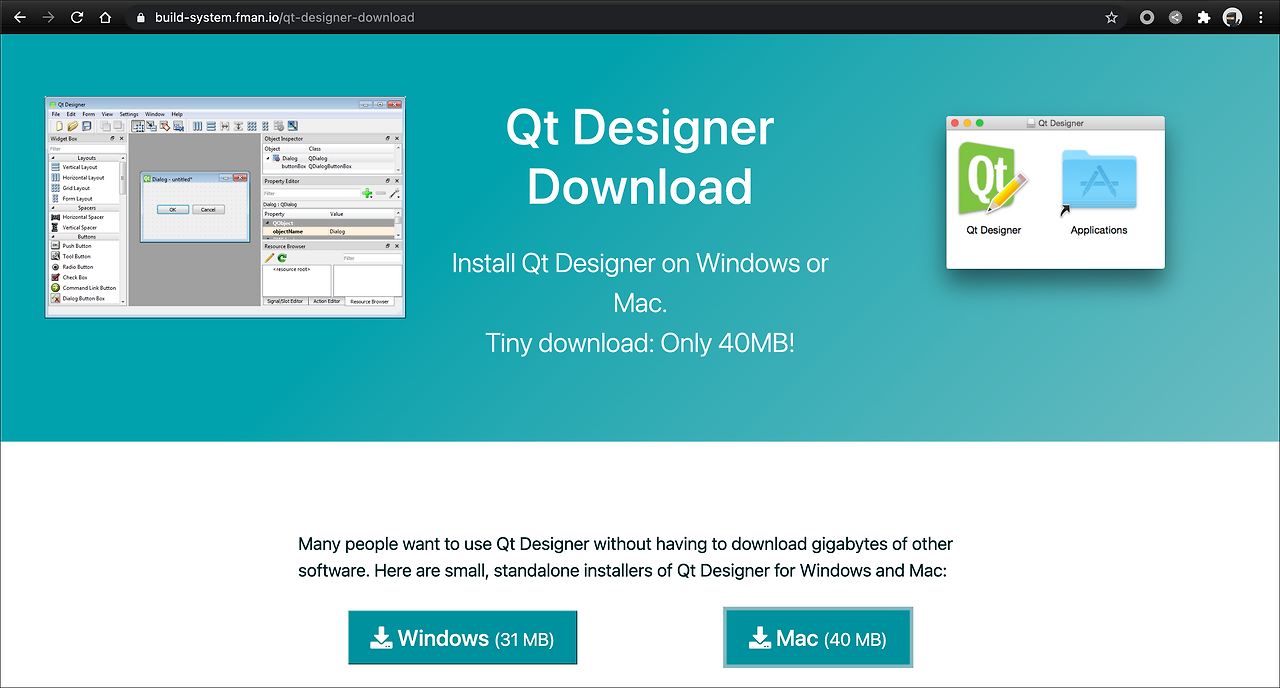Click the "Tiny download: Only 40MB!" text

coord(640,343)
